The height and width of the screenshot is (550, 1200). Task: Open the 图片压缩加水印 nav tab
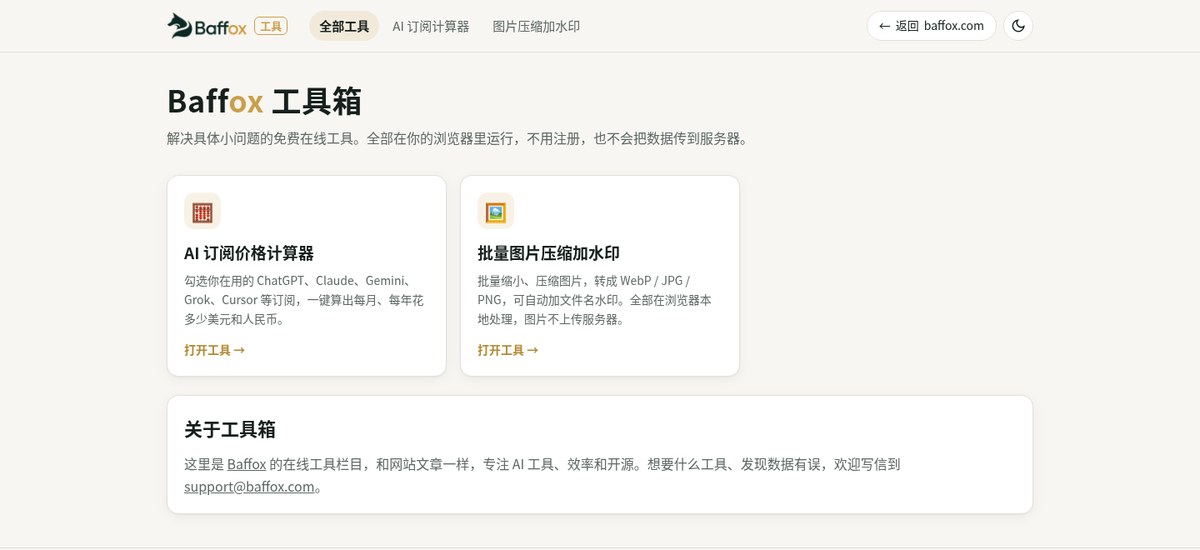click(x=536, y=26)
